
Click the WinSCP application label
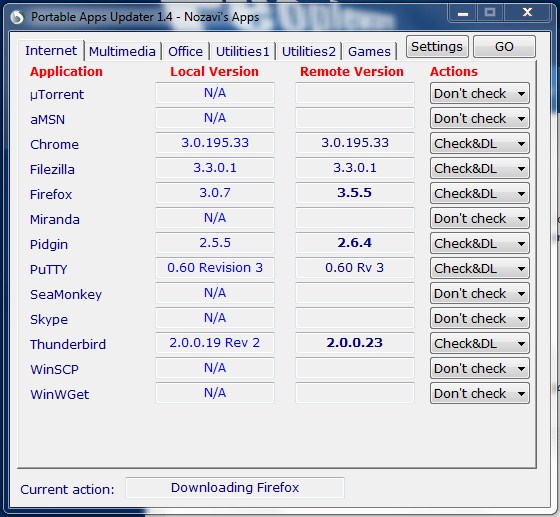[x=54, y=370]
